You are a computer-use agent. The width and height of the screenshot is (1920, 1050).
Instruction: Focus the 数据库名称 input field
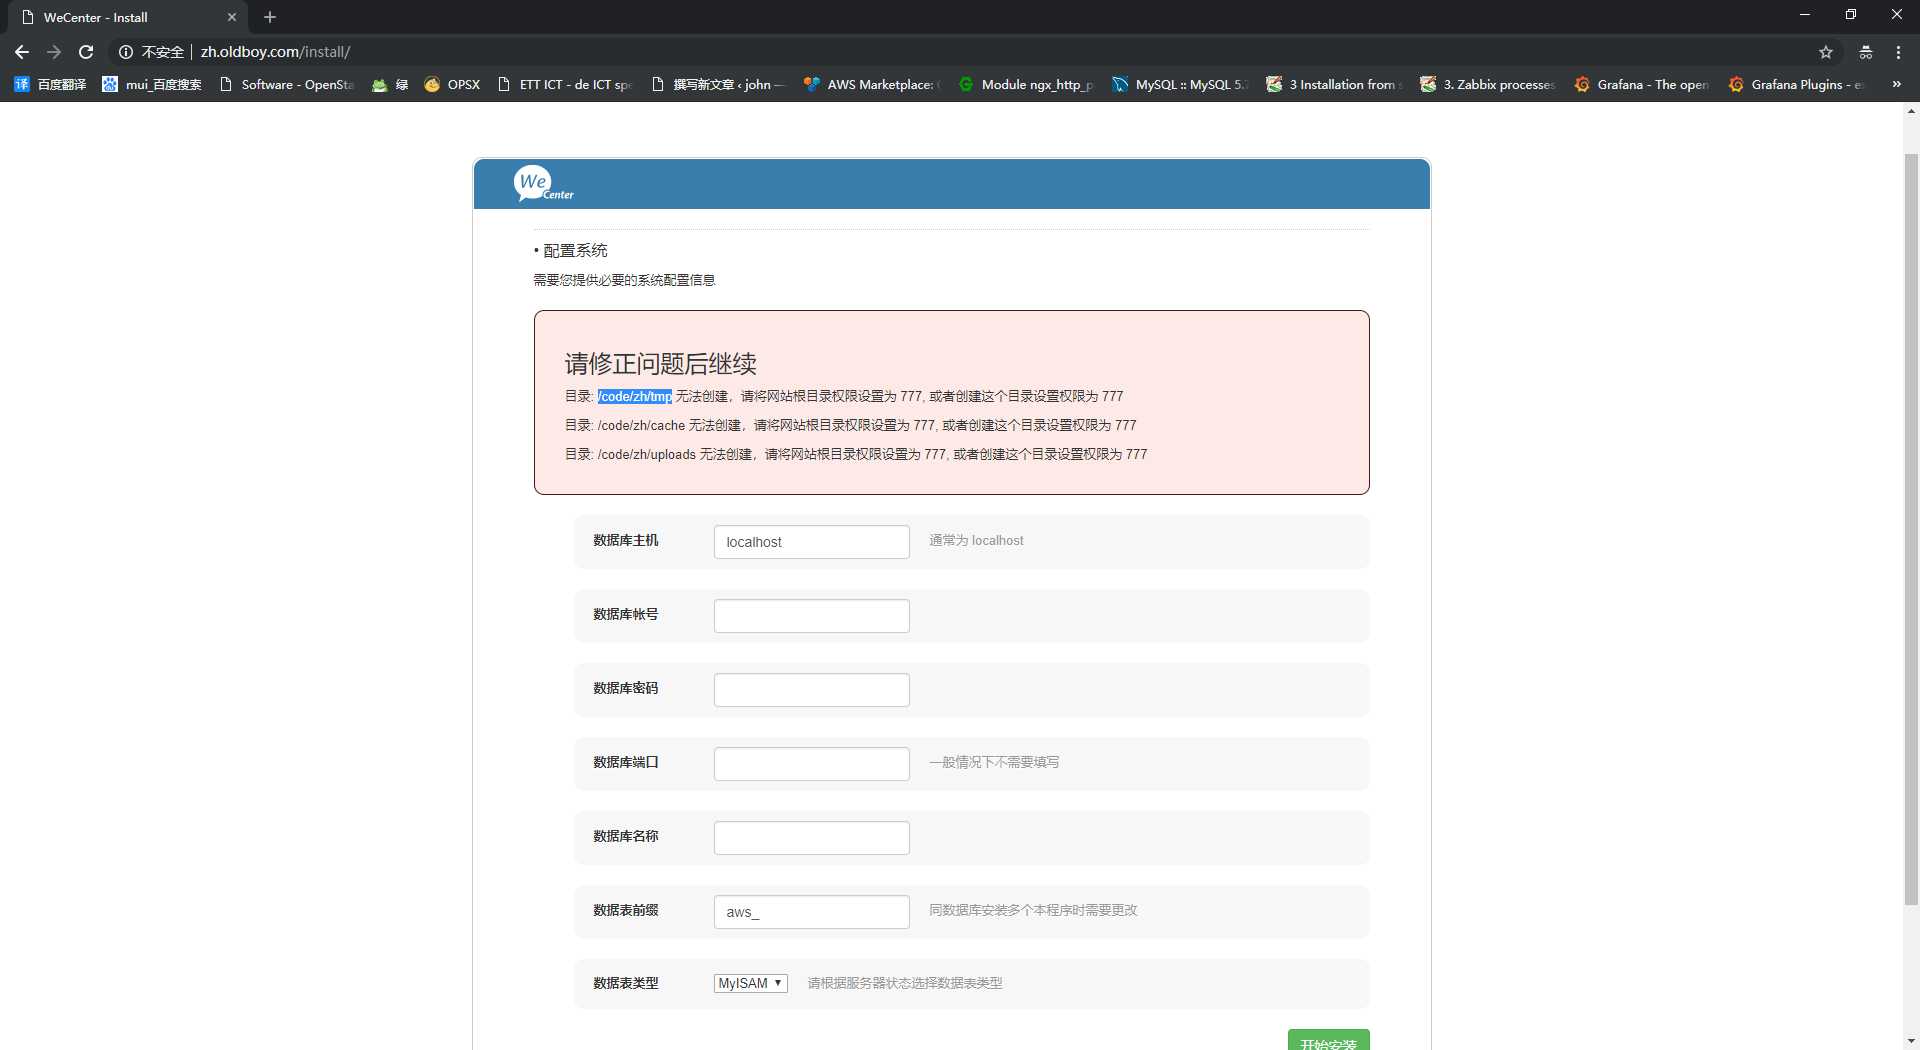(x=811, y=838)
